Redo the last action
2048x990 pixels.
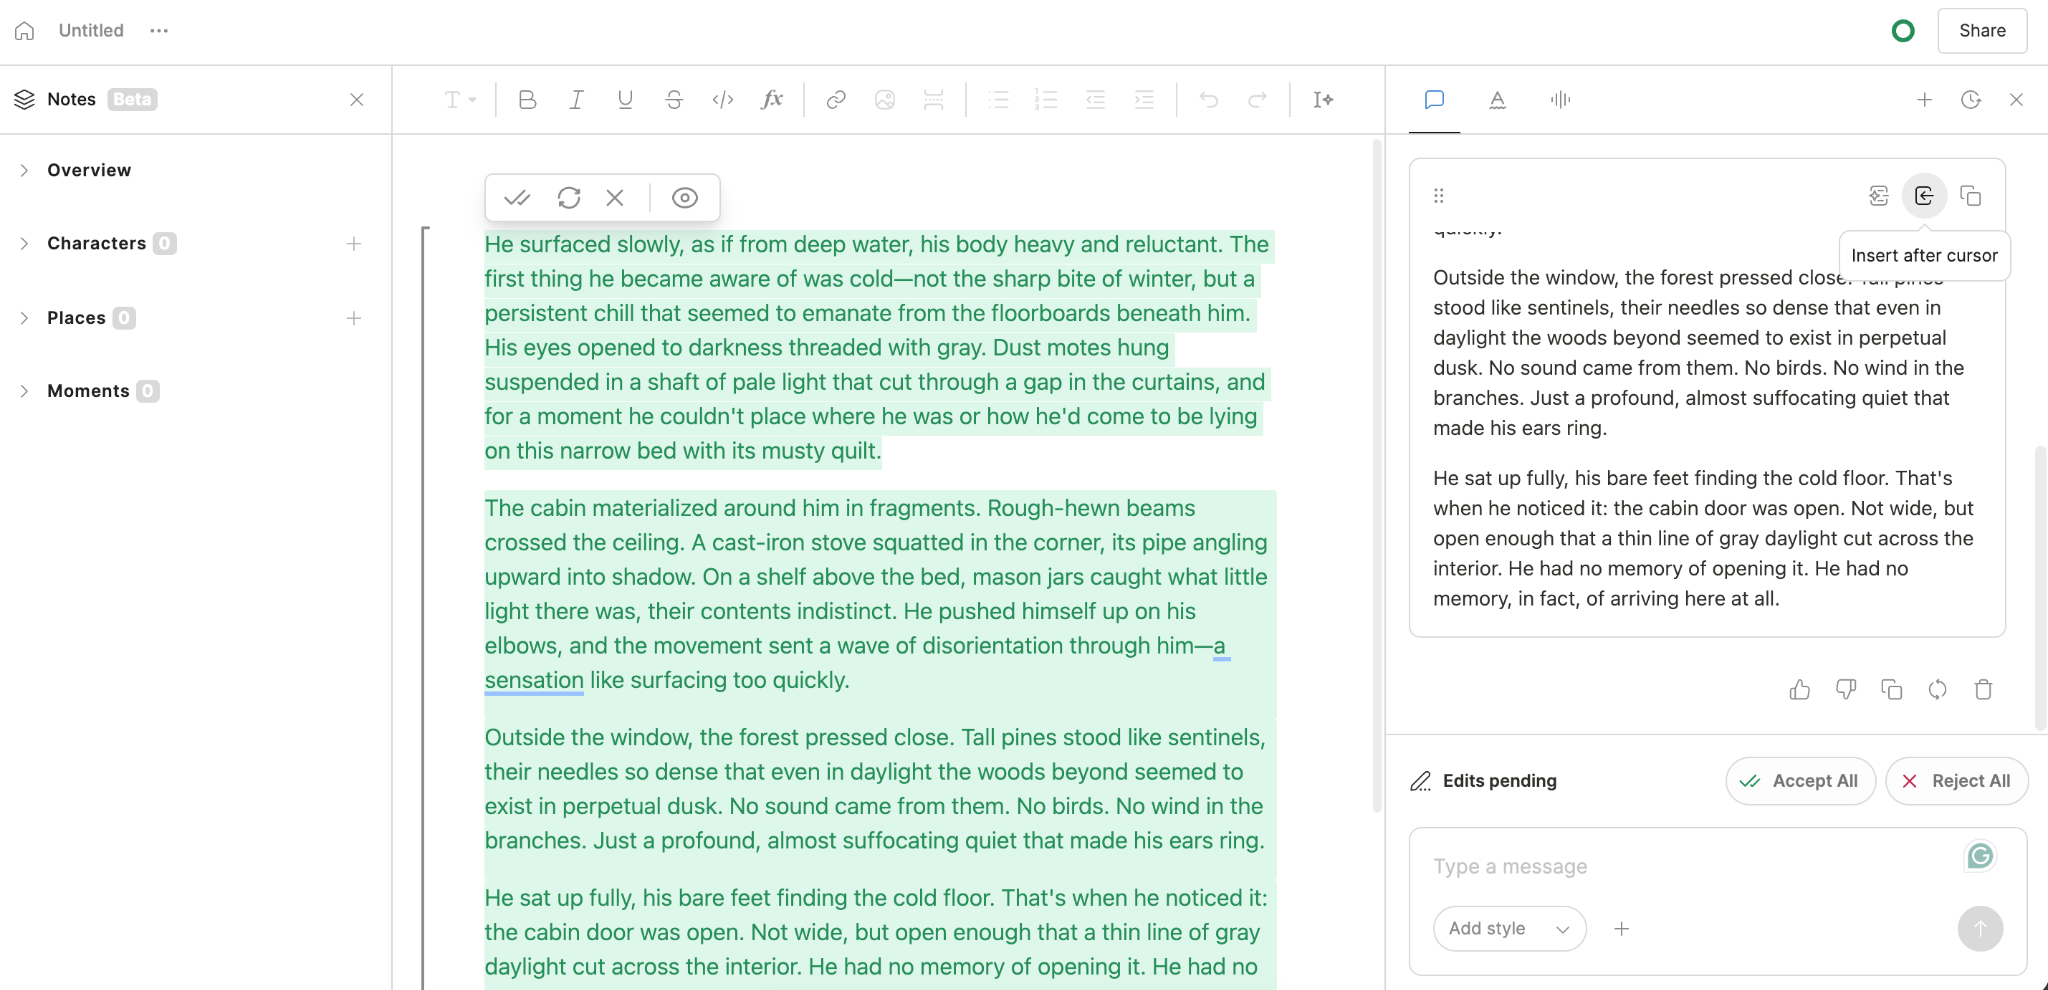click(x=1258, y=100)
